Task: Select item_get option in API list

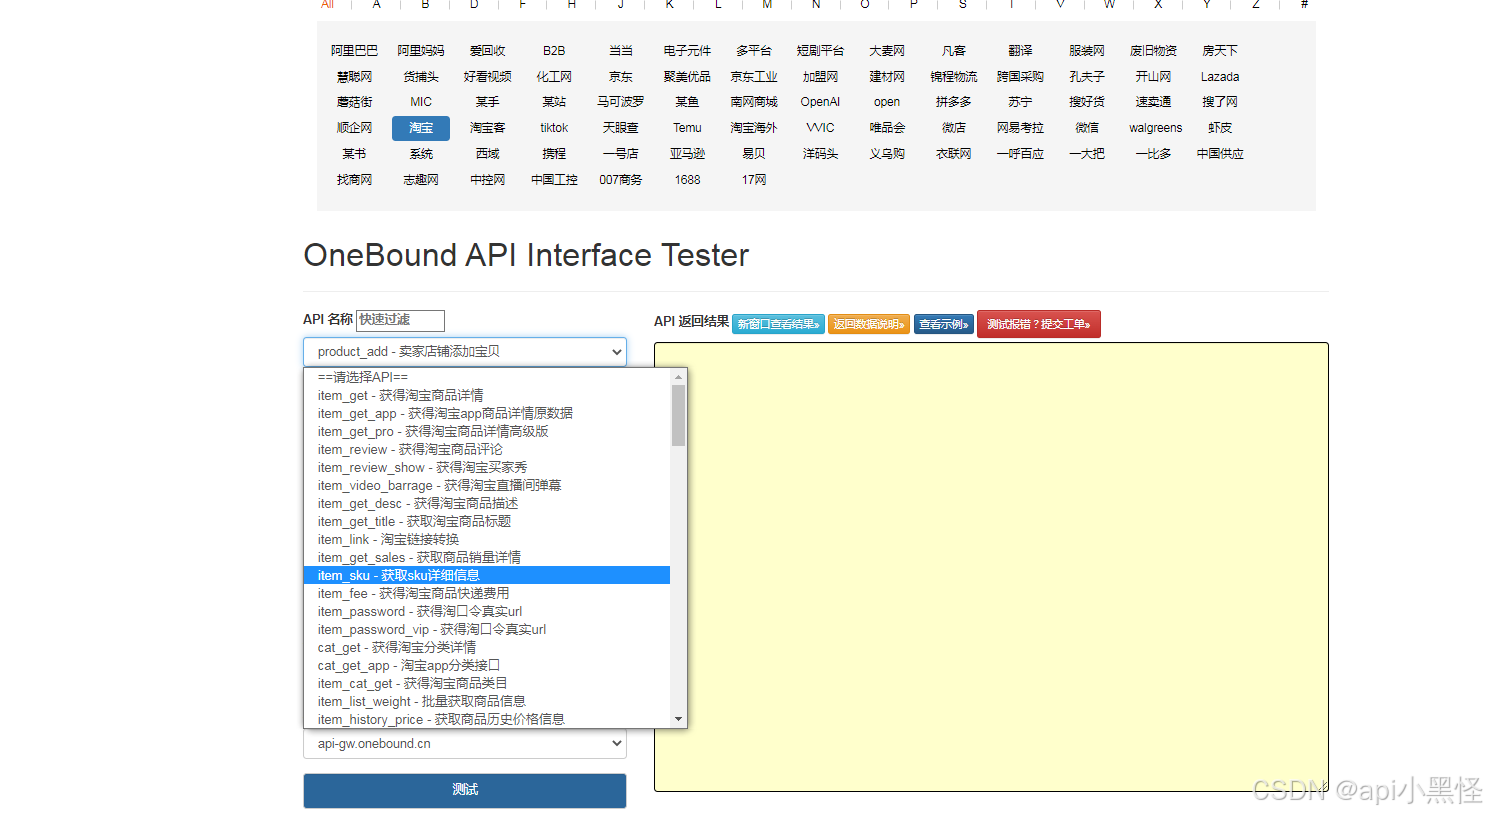Action: click(x=487, y=395)
